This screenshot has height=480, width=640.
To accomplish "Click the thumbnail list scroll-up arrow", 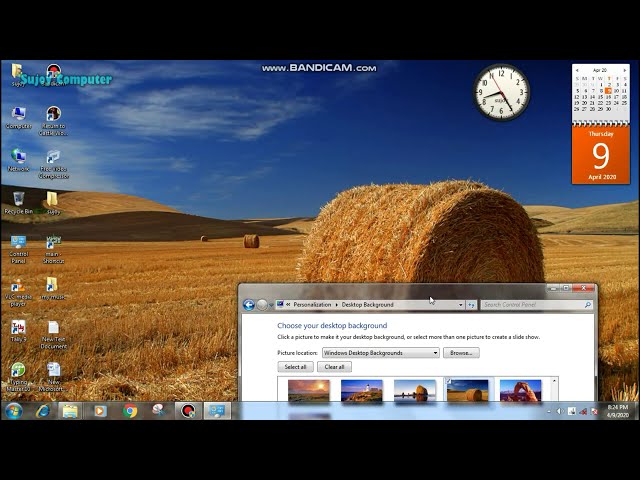I will [x=554, y=381].
